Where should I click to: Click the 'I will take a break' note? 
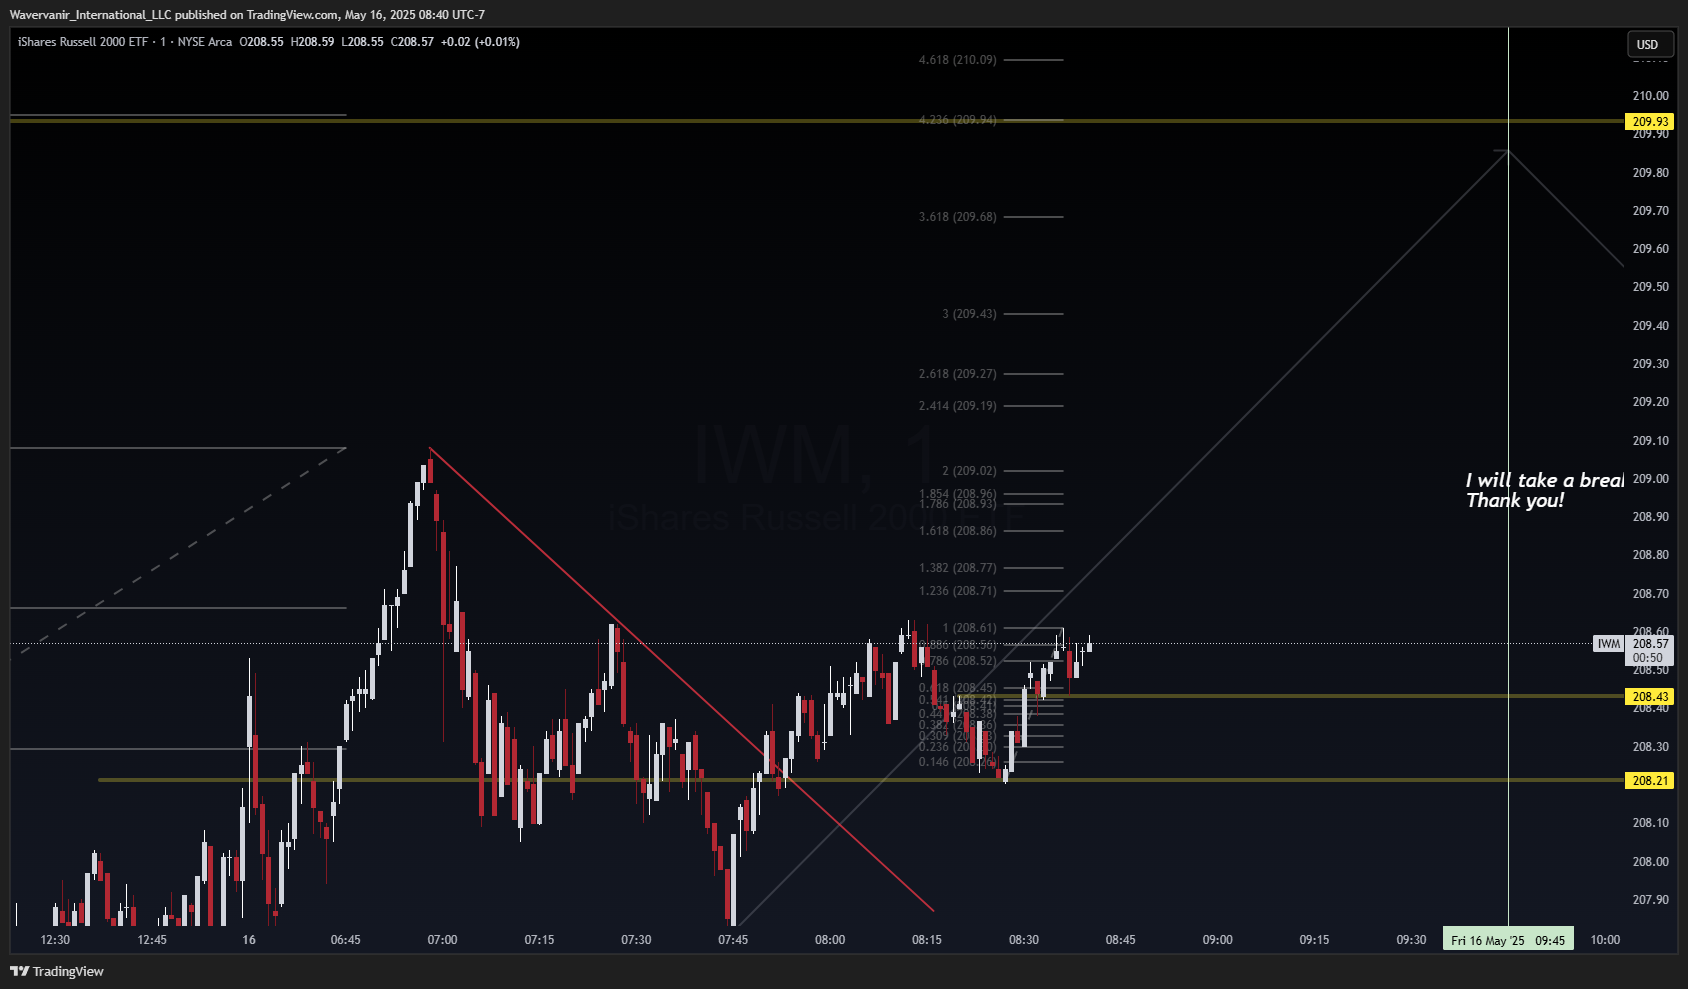click(x=1544, y=481)
